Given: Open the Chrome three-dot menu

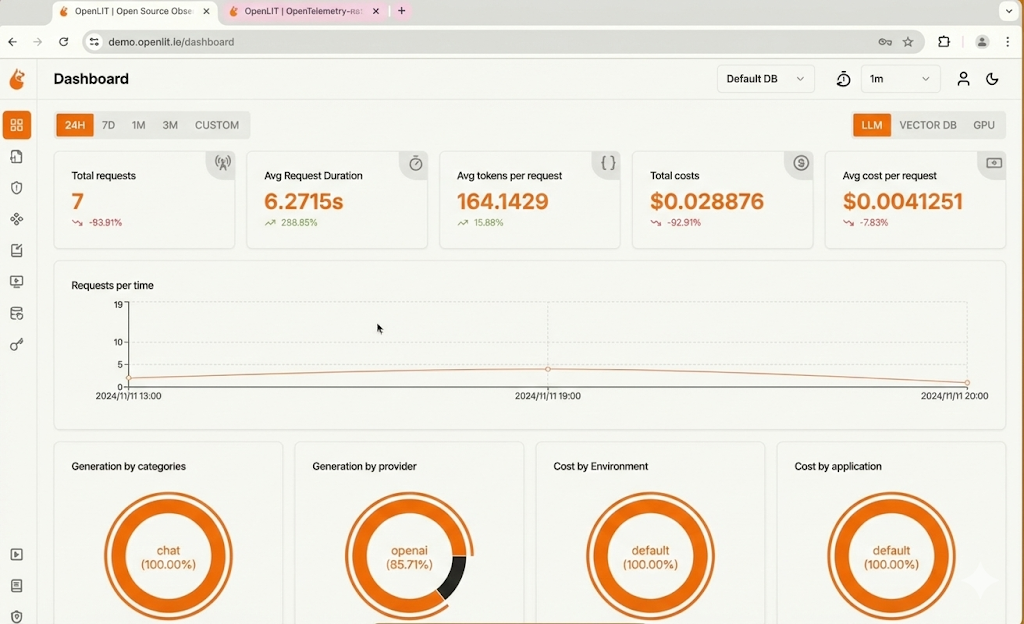Looking at the screenshot, I should (x=1008, y=42).
